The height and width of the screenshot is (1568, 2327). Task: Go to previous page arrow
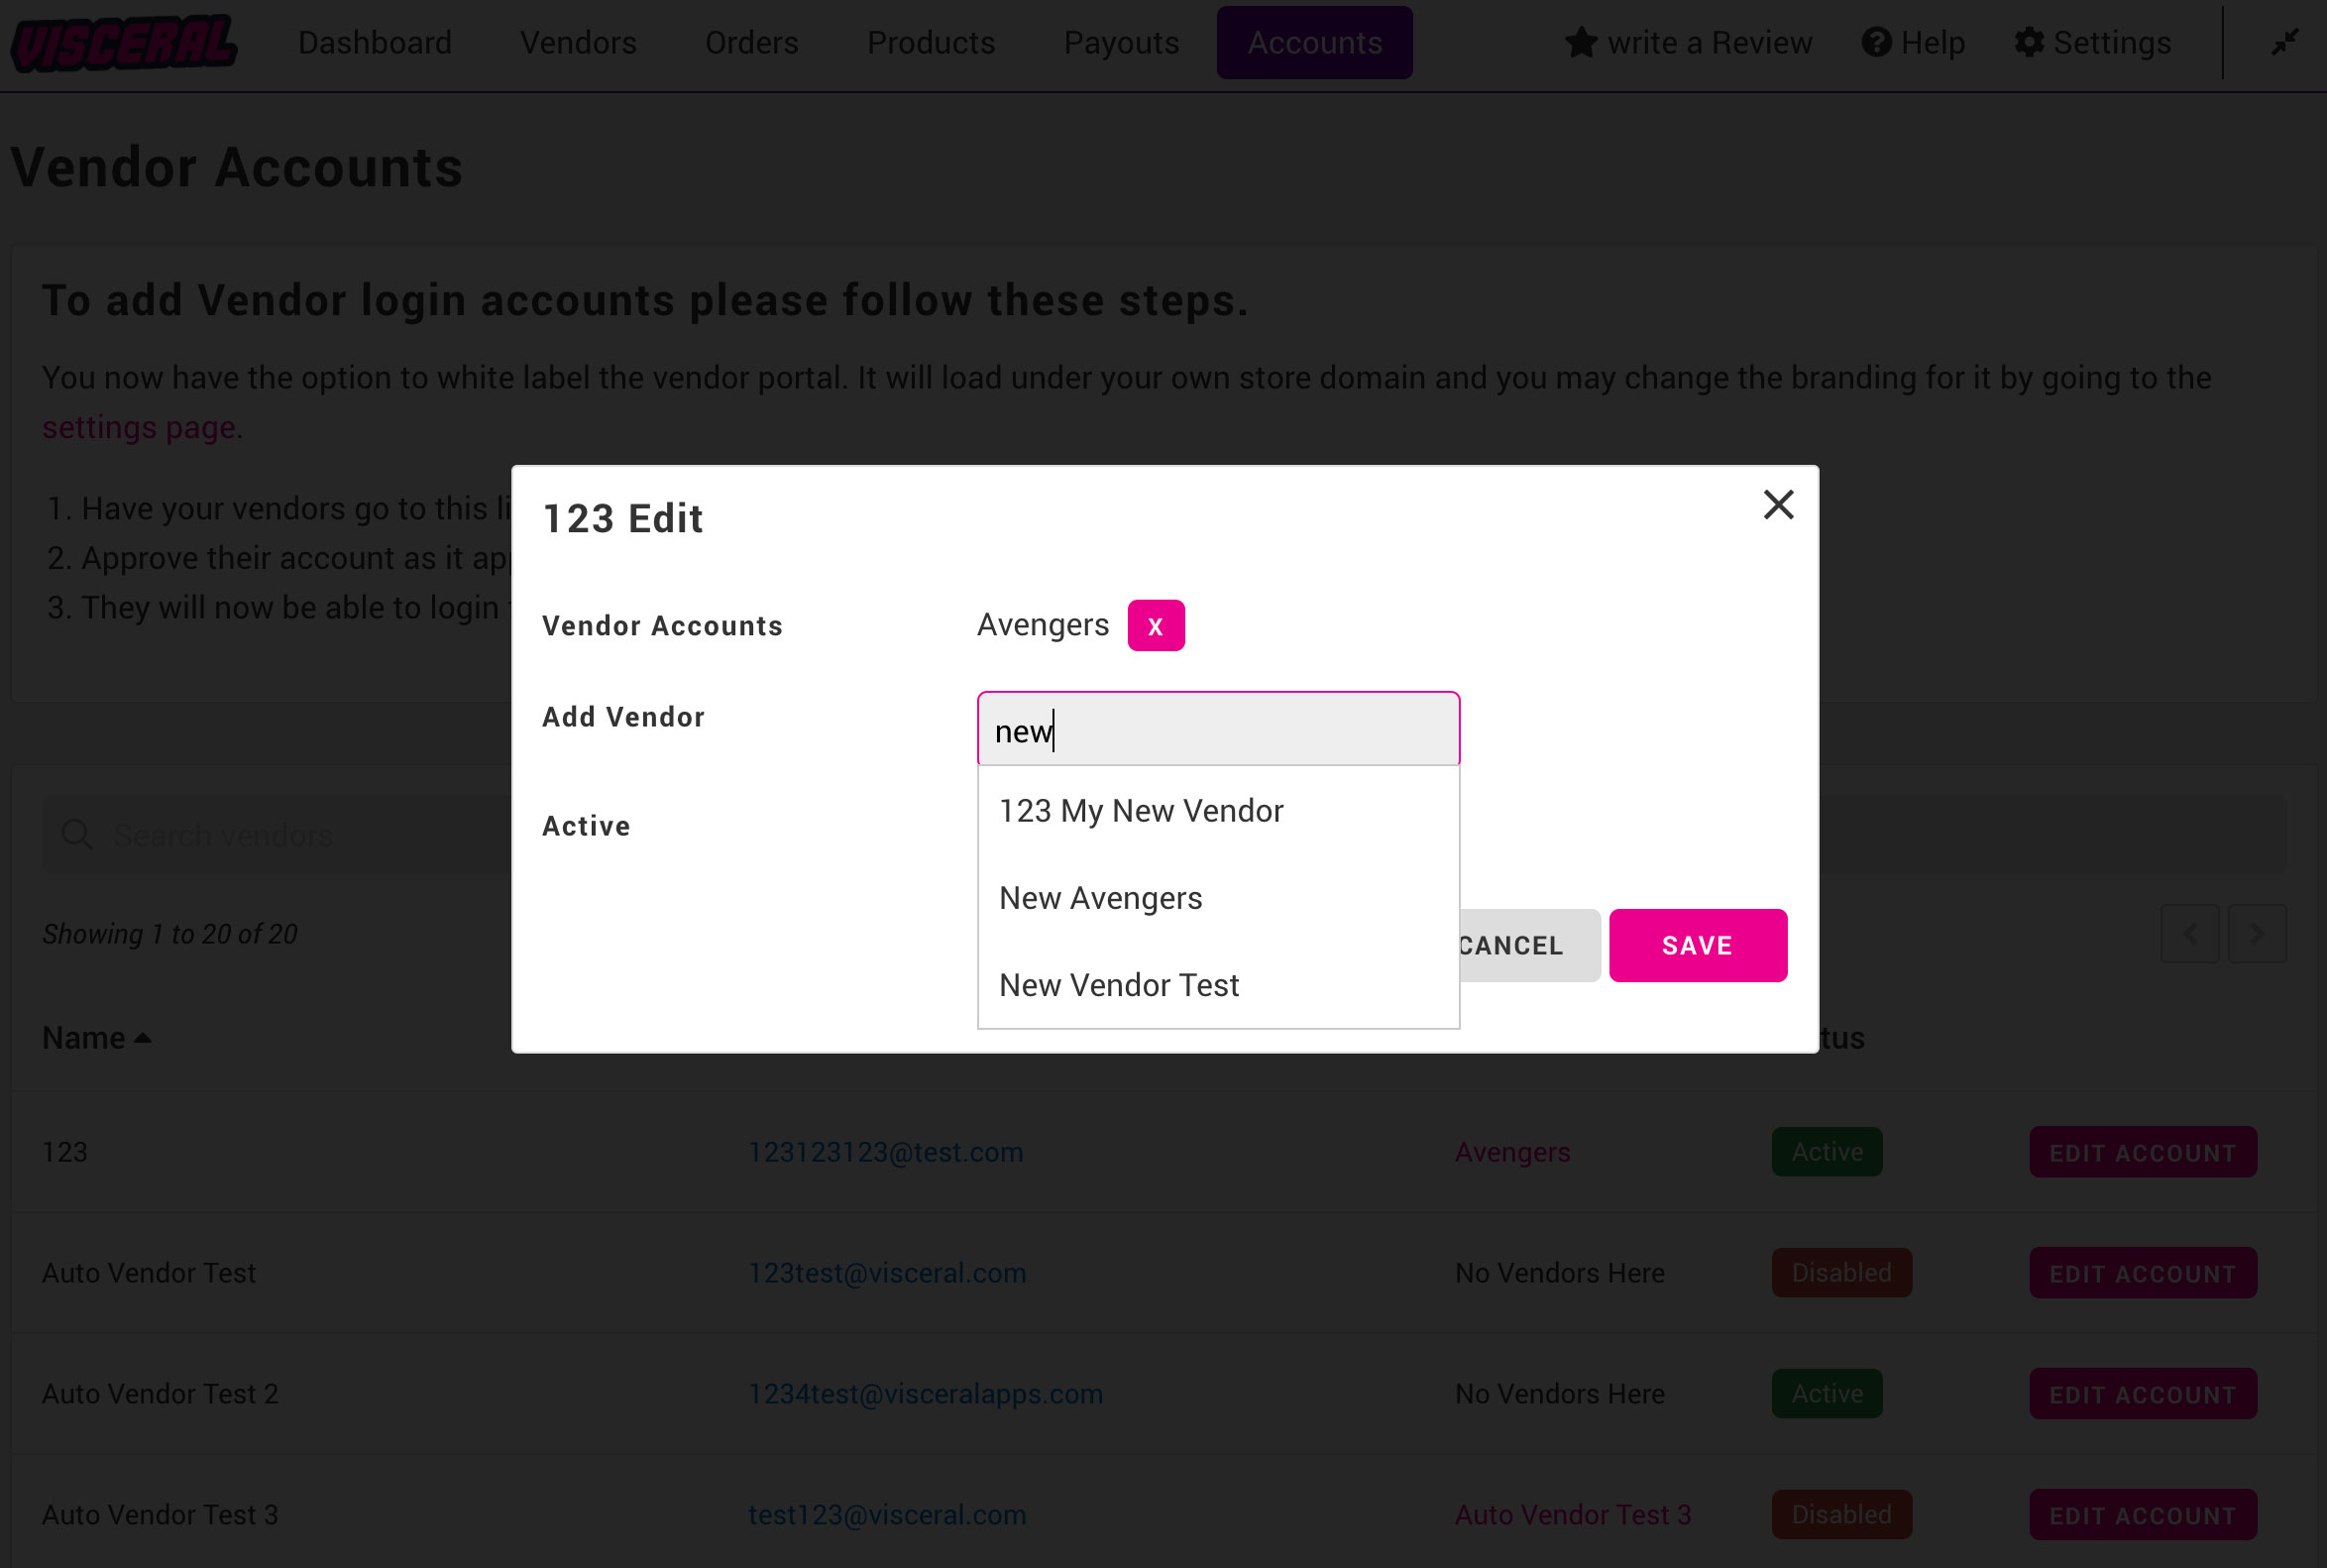click(x=2190, y=934)
